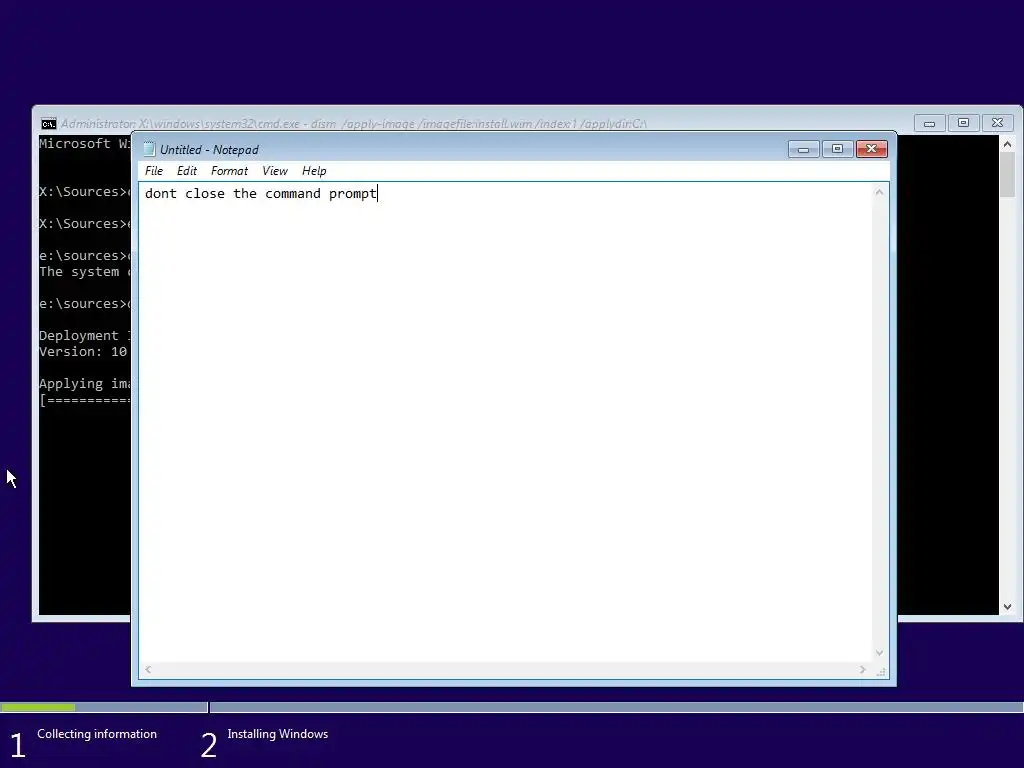Open the View menu in Notepad
The width and height of the screenshot is (1024, 768).
[275, 171]
